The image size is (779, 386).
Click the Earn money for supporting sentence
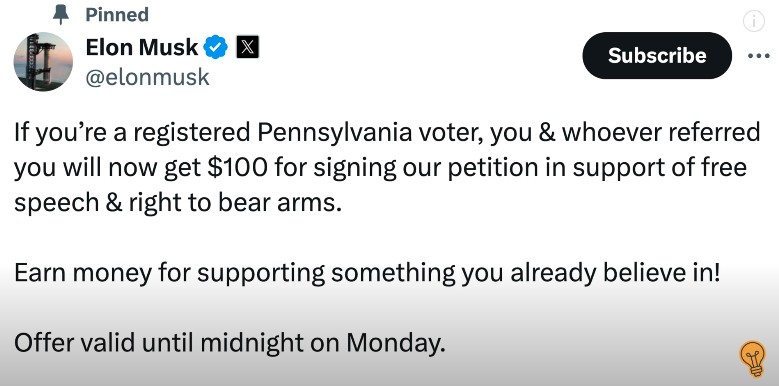click(x=367, y=273)
